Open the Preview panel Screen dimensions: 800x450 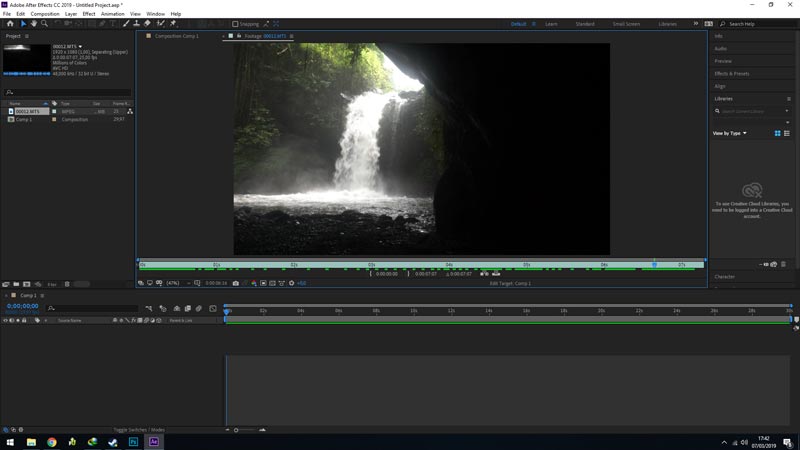723,61
